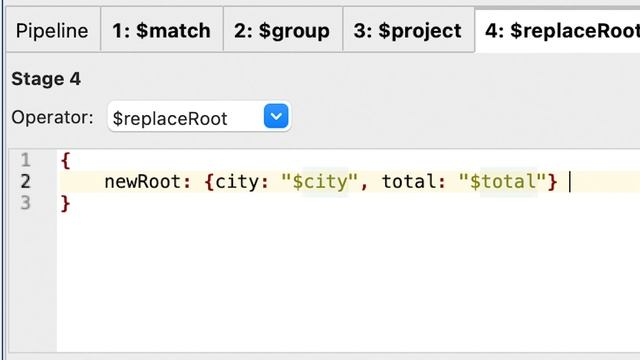Screen dimensions: 640x360
Task: Click the blue chevron of Operator combo box
Action: click(x=276, y=116)
